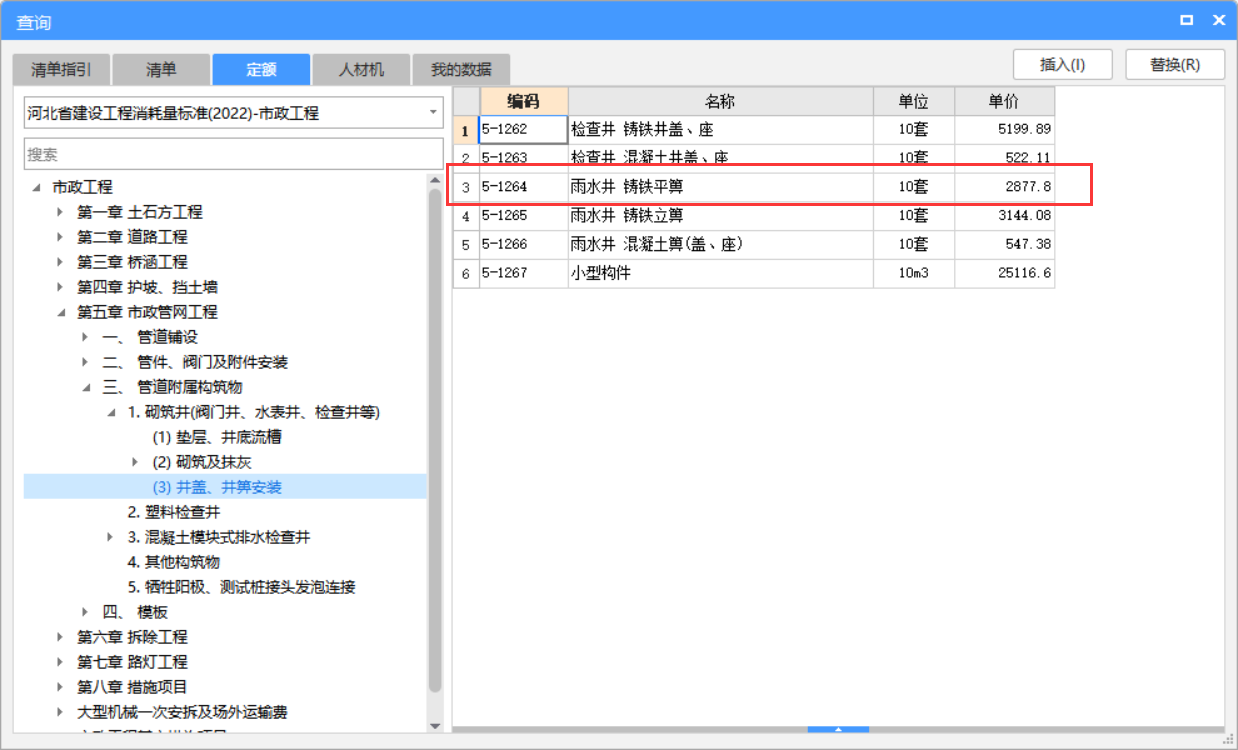This screenshot has width=1238, height=750.
Task: Expand 一、管道铺设 node
Action: click(x=85, y=337)
